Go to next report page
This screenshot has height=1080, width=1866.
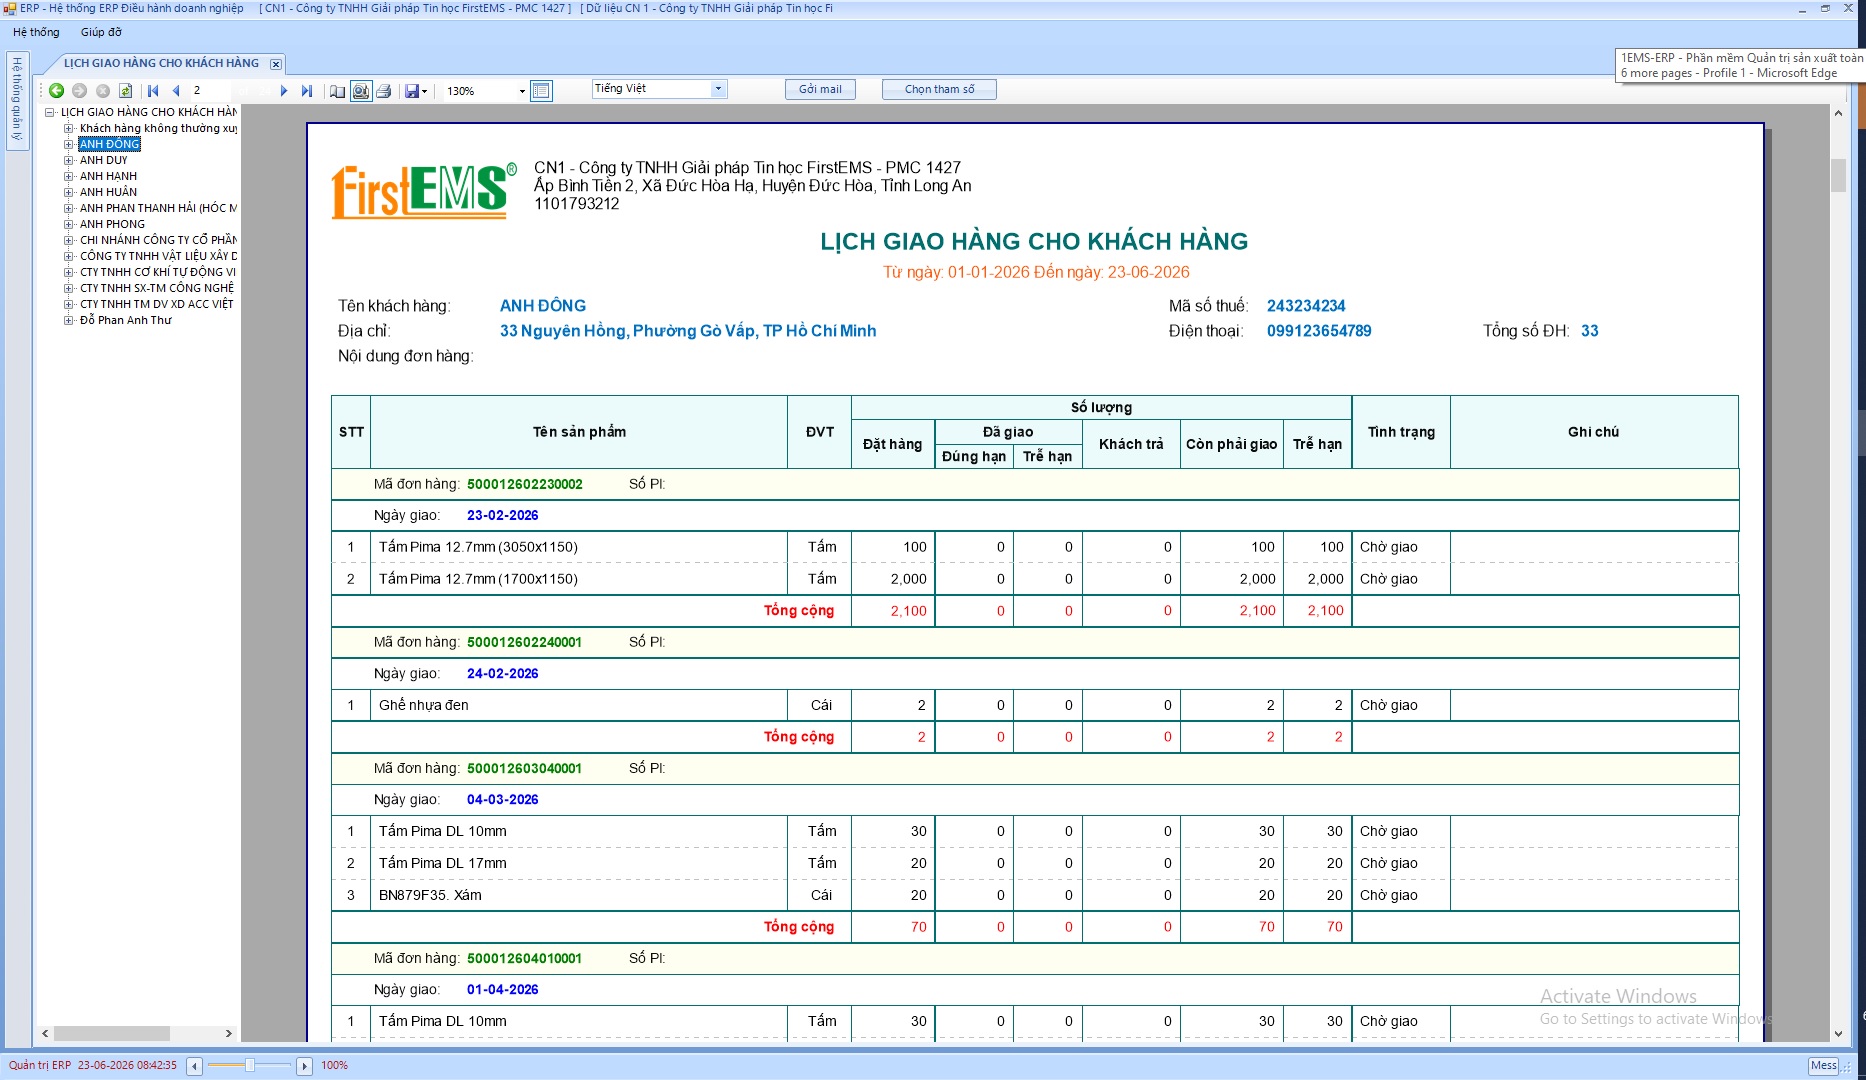(284, 90)
